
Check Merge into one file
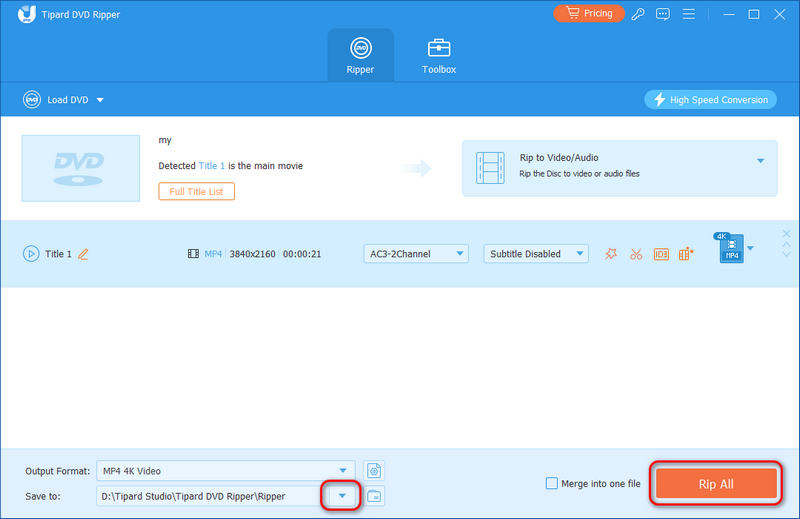[x=552, y=483]
